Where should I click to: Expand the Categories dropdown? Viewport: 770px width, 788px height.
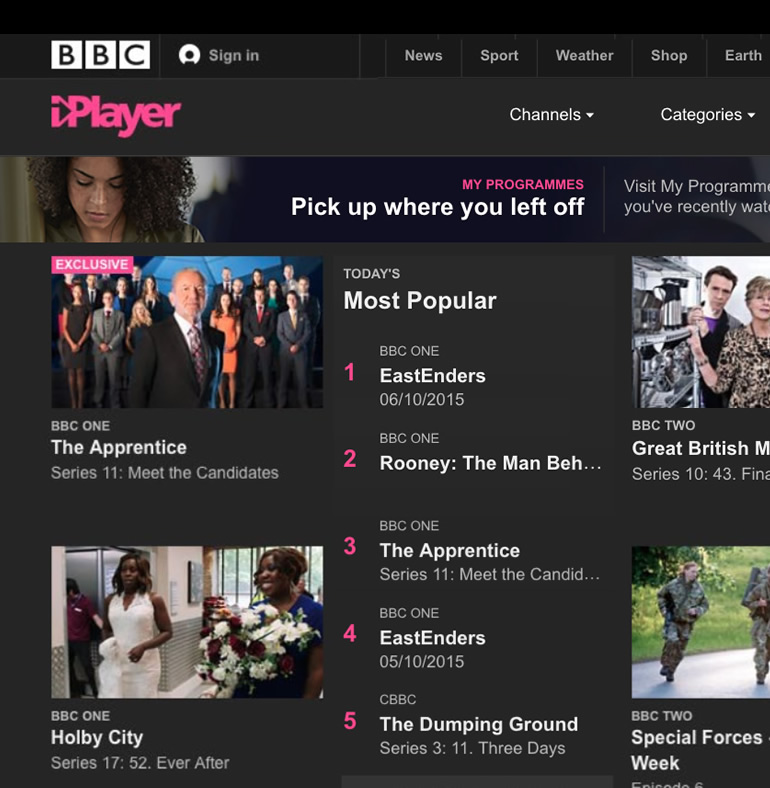[708, 115]
